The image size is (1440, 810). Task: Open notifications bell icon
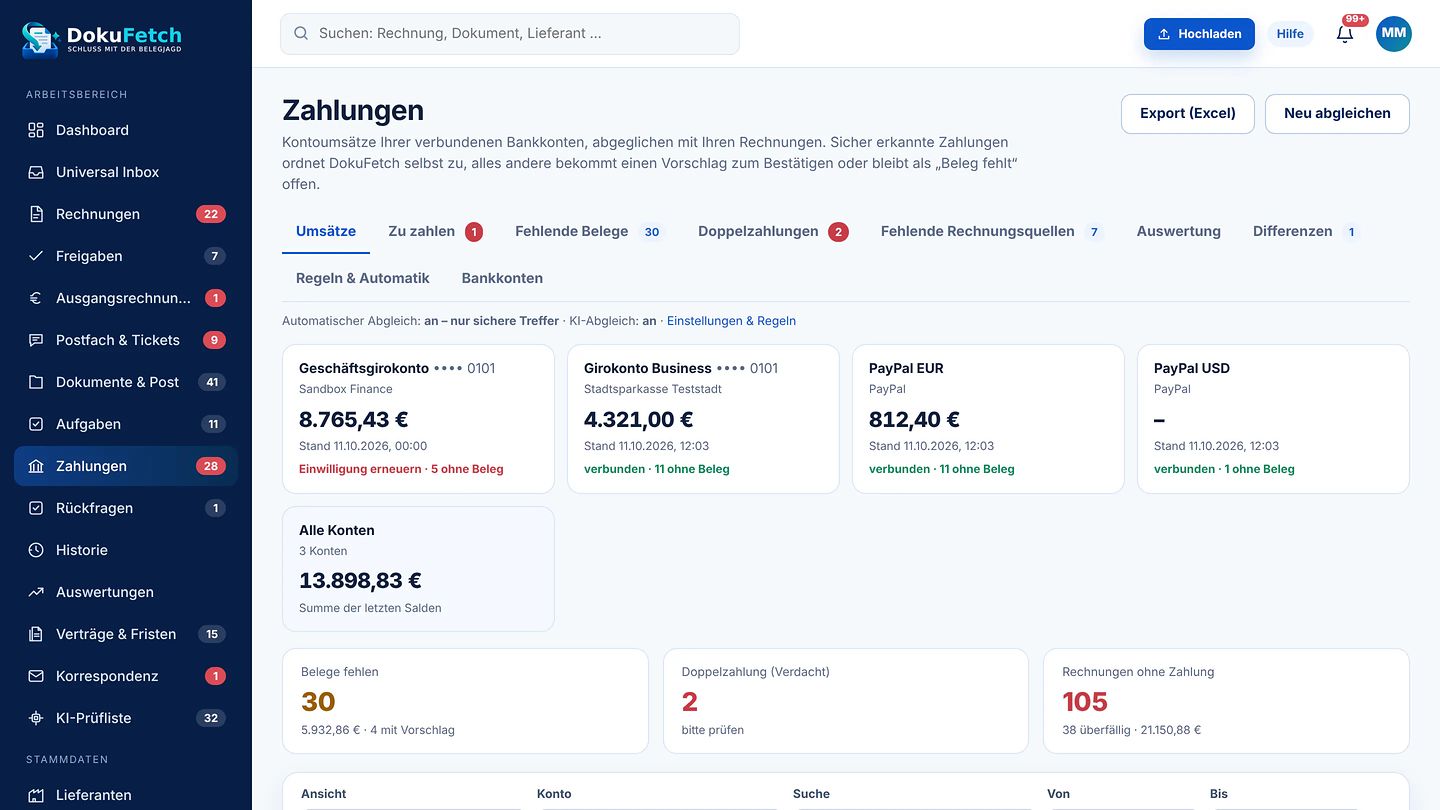click(1345, 34)
